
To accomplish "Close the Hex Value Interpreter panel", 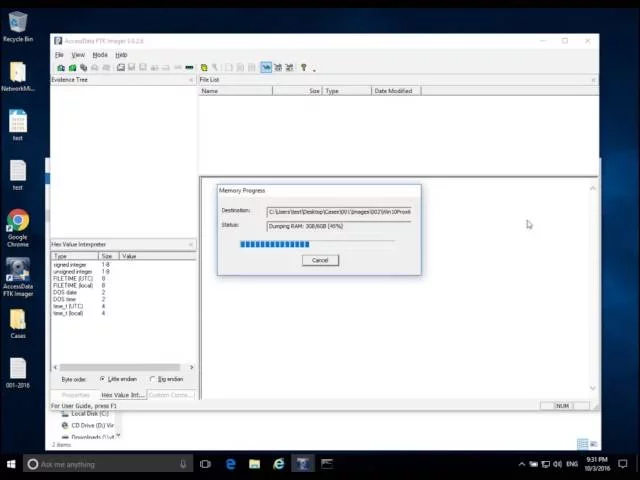I will [191, 244].
